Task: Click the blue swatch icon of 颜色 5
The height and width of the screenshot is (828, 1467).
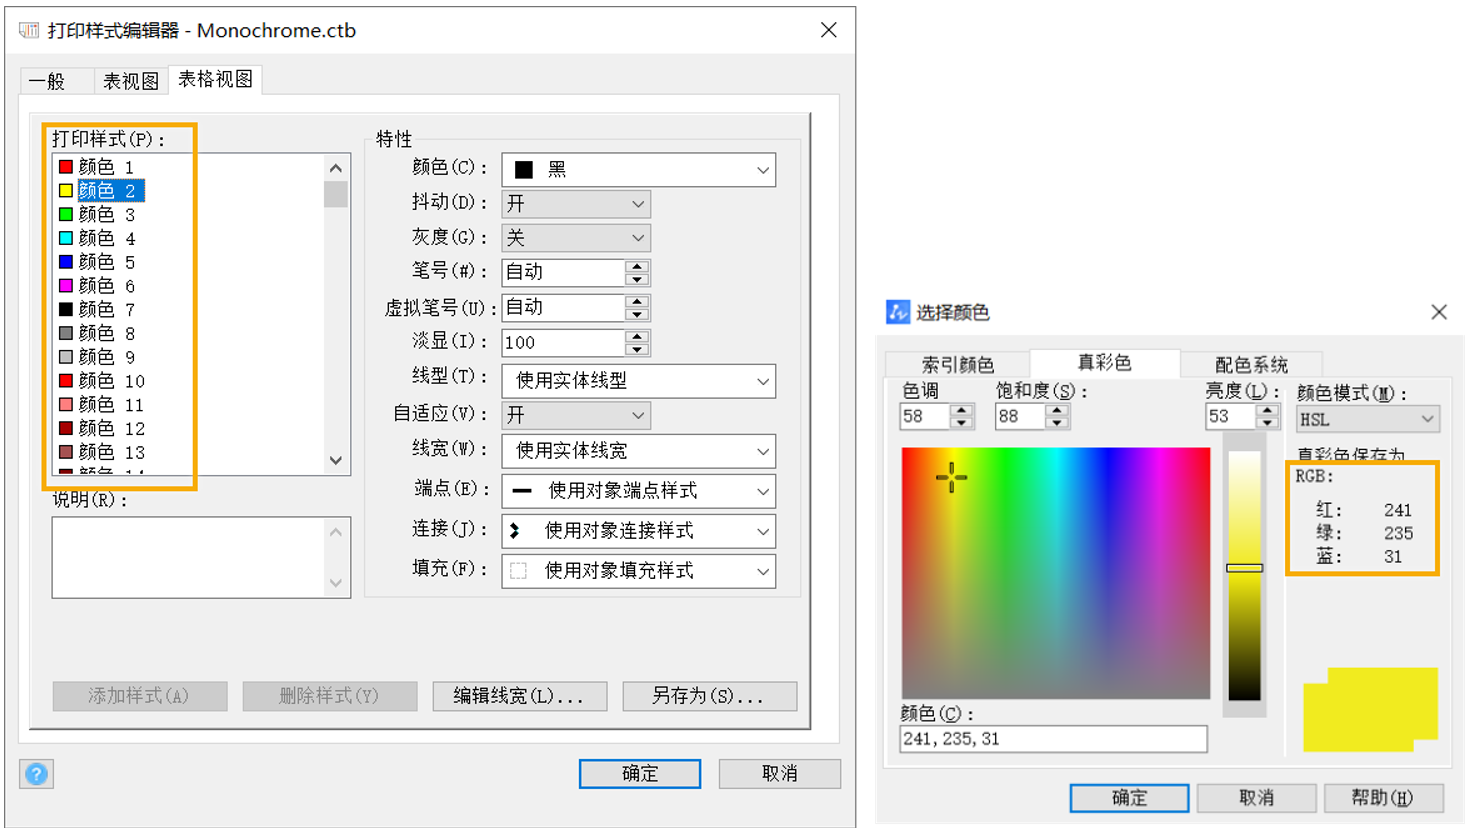Action: pos(66,262)
